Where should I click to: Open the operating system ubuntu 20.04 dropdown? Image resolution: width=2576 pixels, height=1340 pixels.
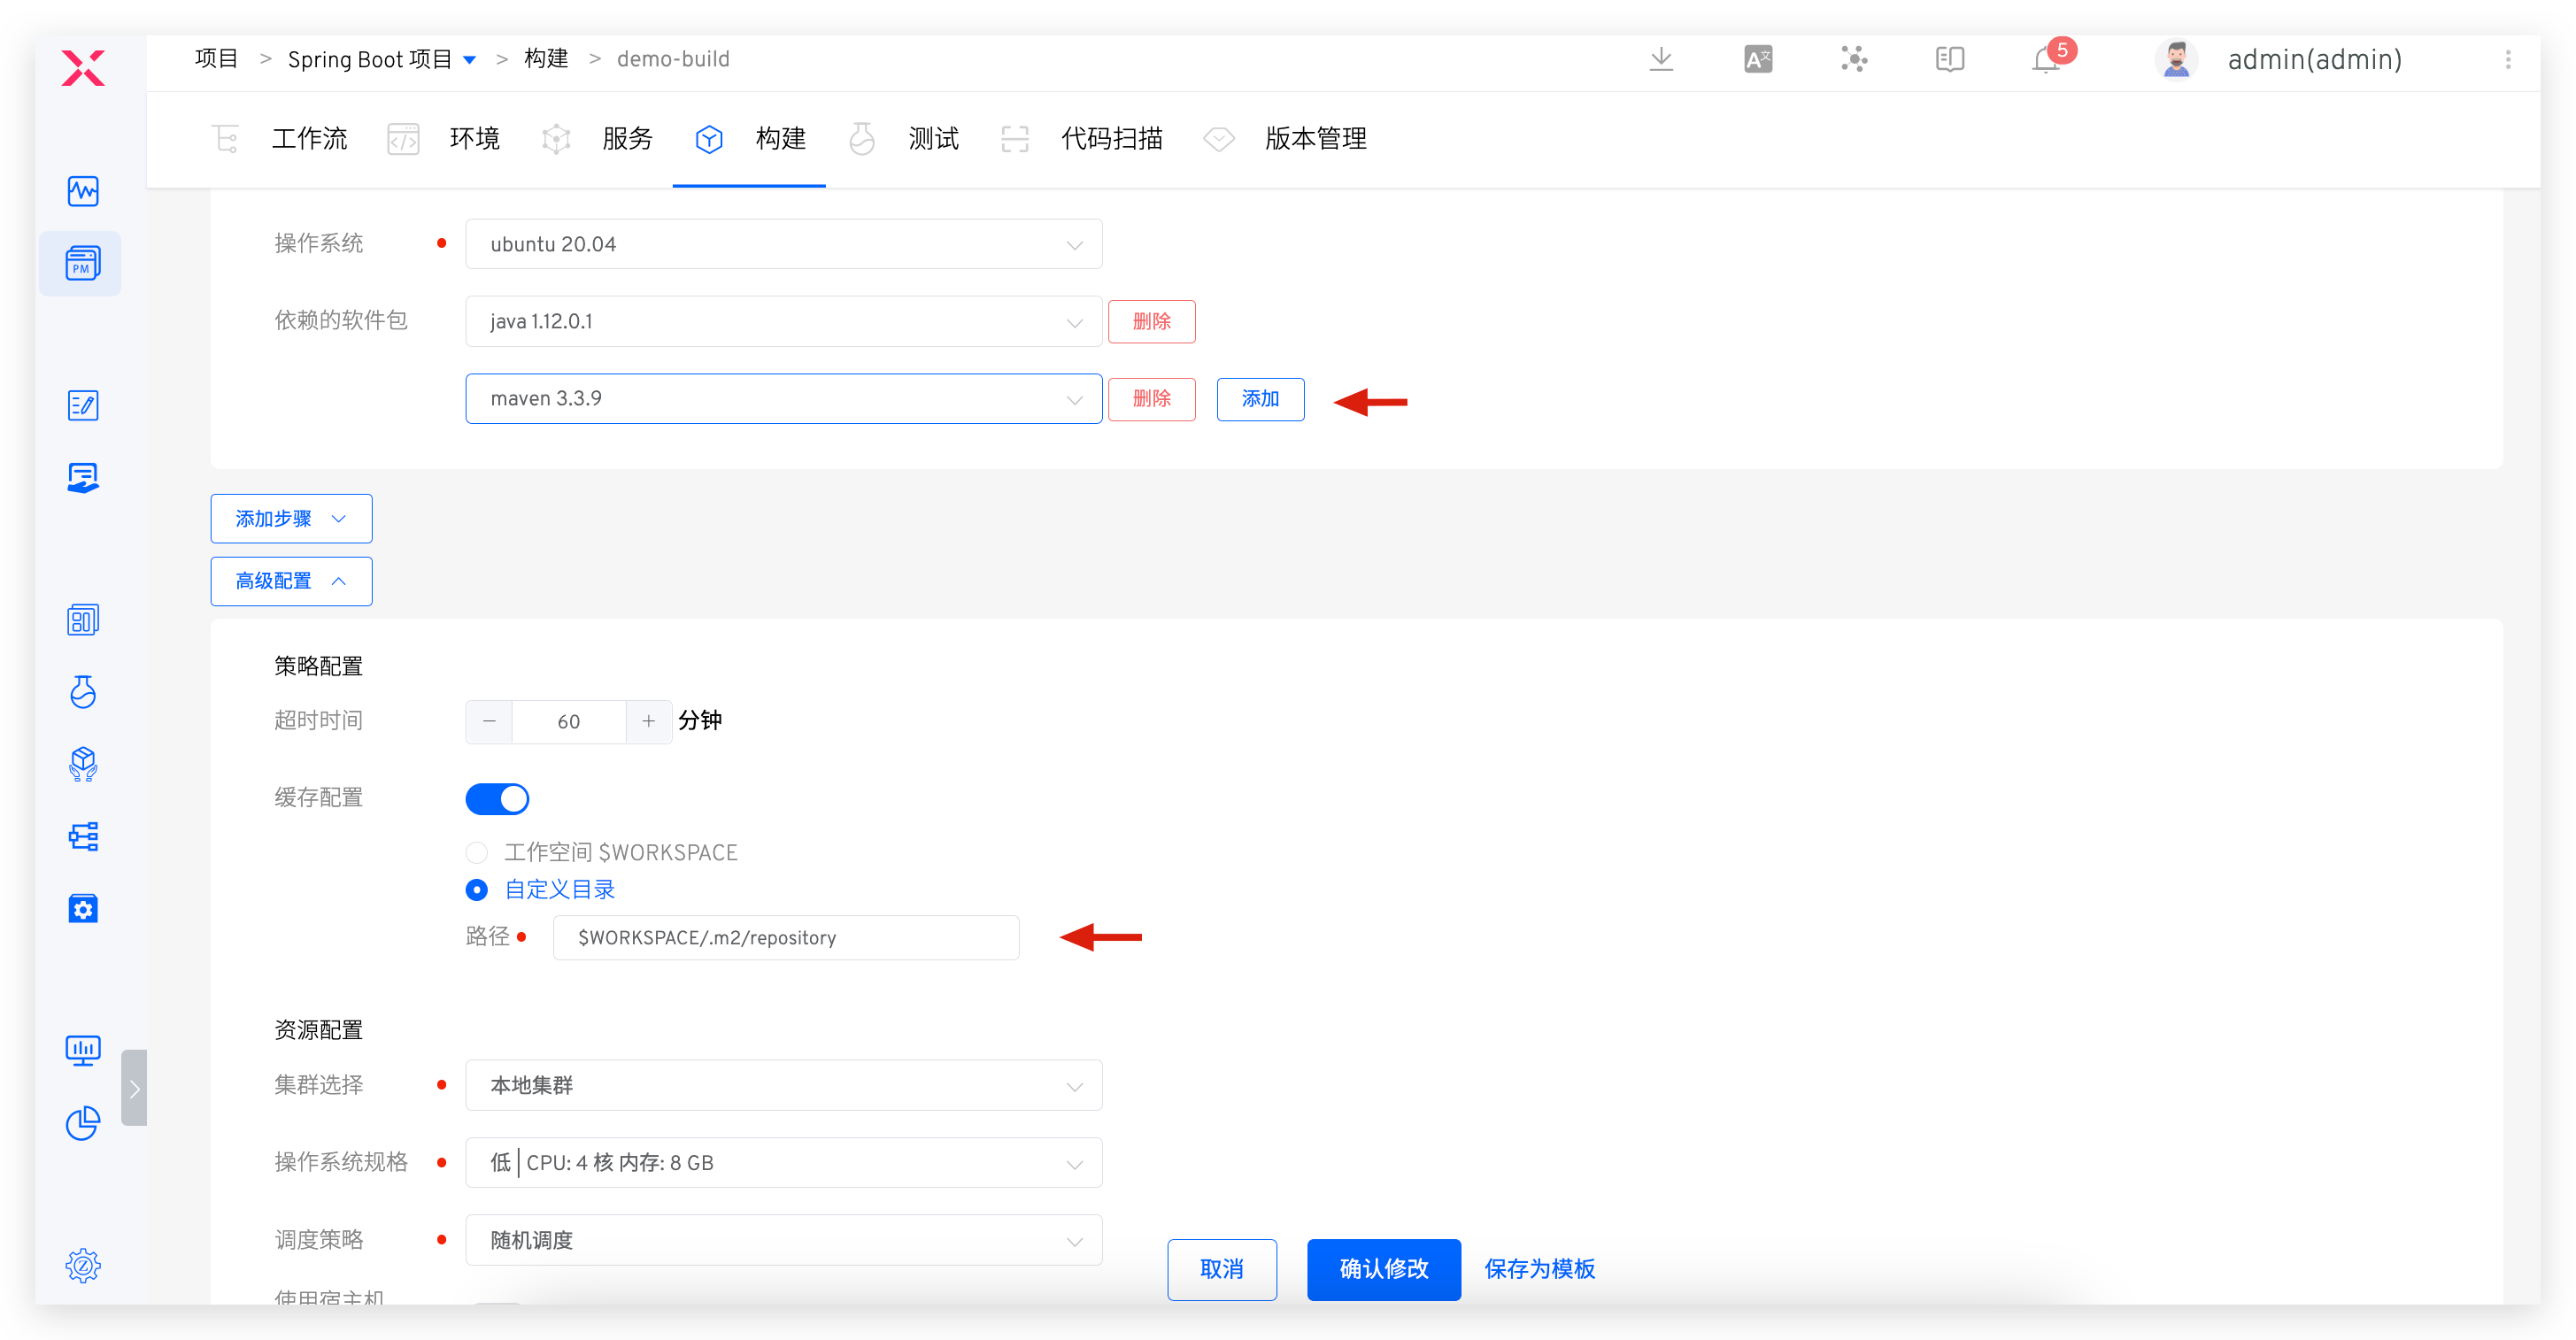coord(783,244)
